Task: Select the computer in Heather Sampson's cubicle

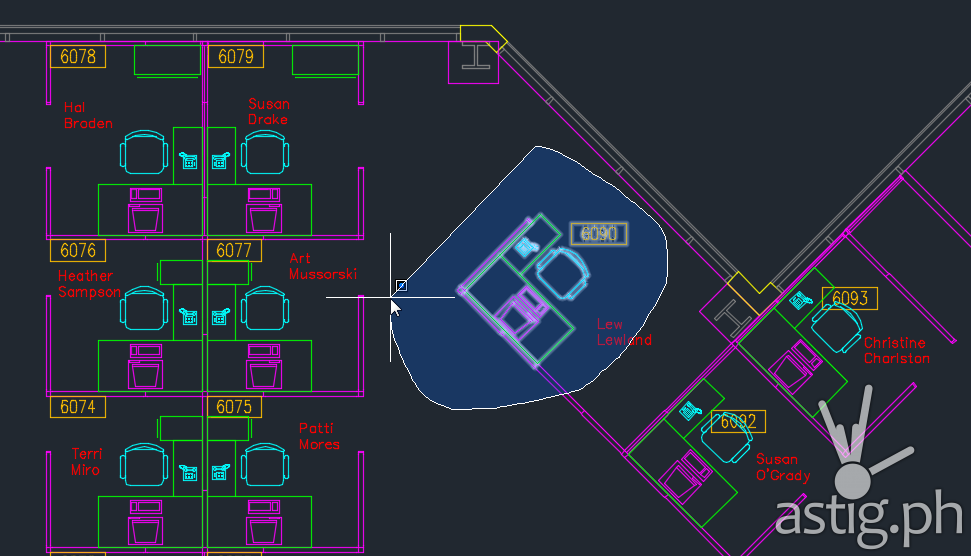Action: pyautogui.click(x=146, y=367)
